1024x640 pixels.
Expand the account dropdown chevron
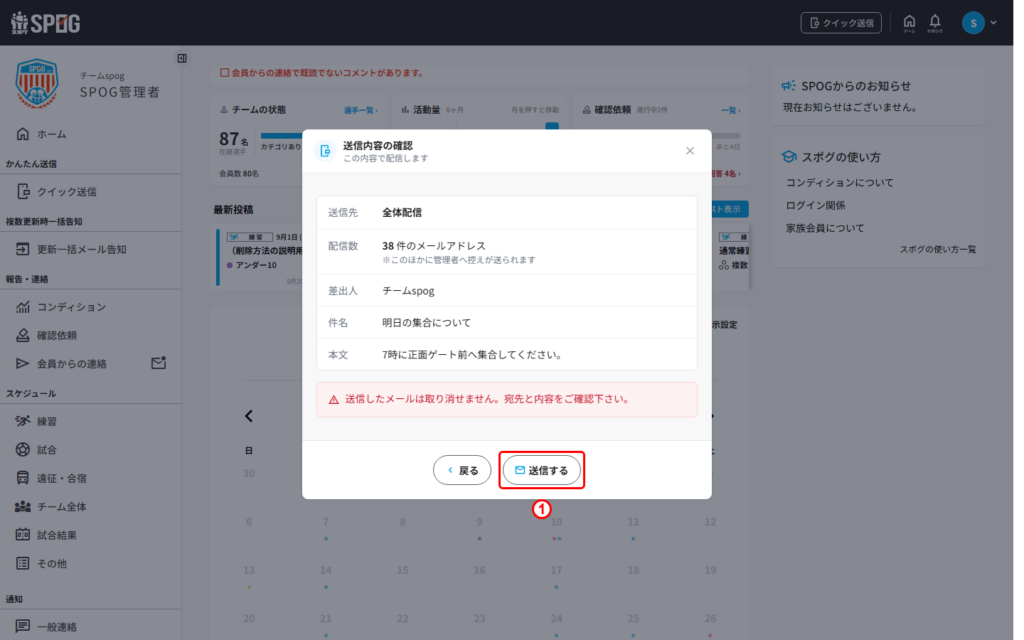tap(993, 23)
